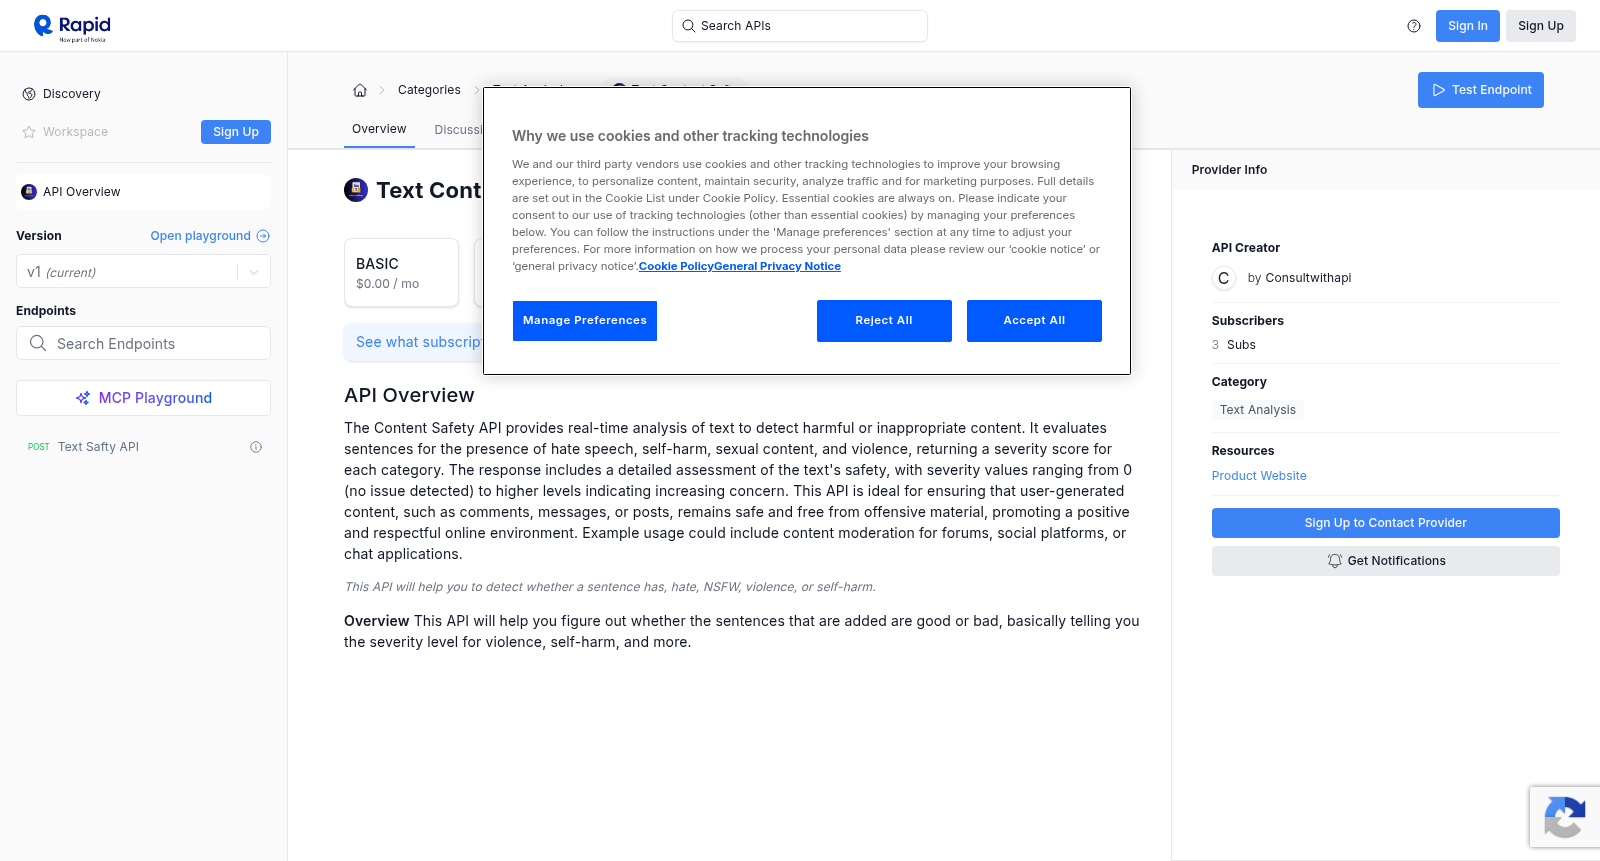
Task: Click the Discovery compass icon
Action: tap(29, 94)
